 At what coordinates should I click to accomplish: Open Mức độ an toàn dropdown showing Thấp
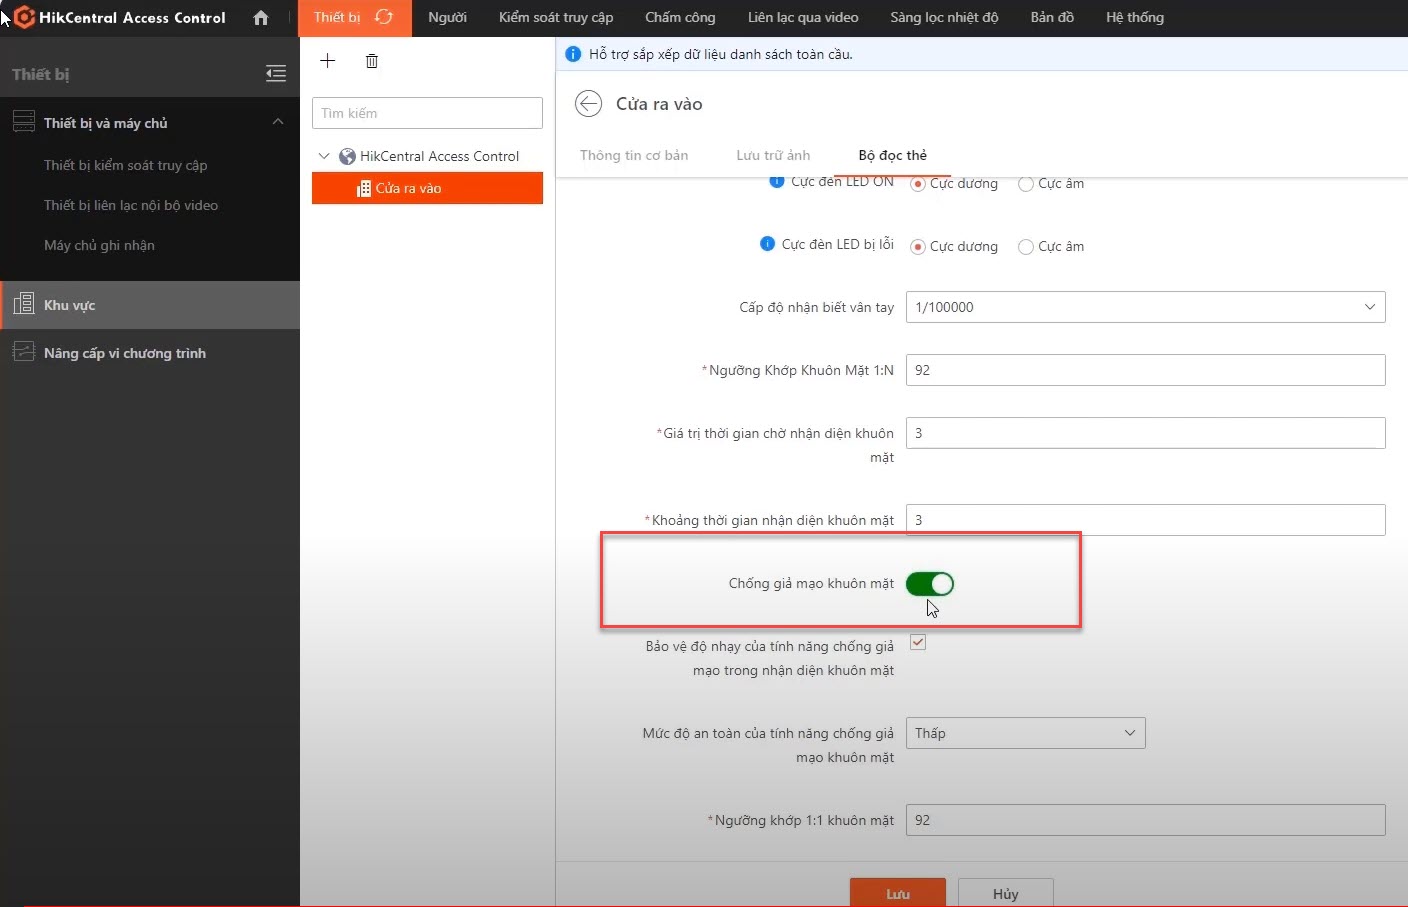tap(1025, 733)
